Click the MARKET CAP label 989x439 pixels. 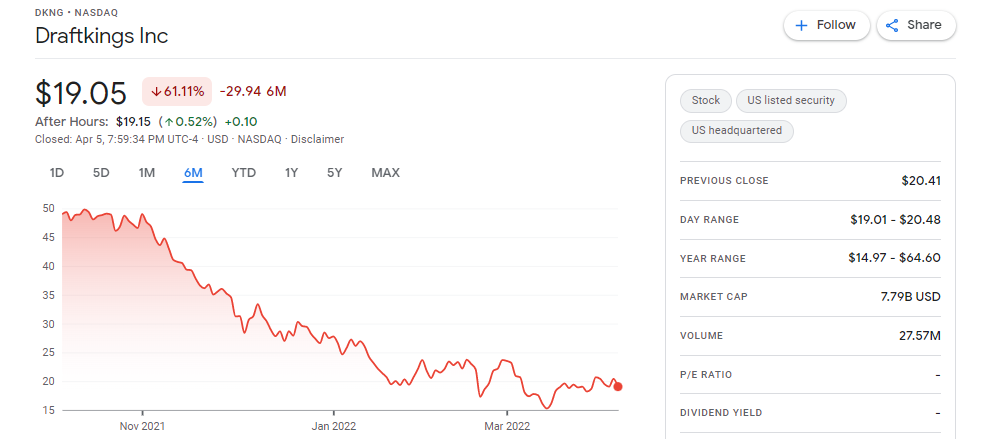click(713, 296)
